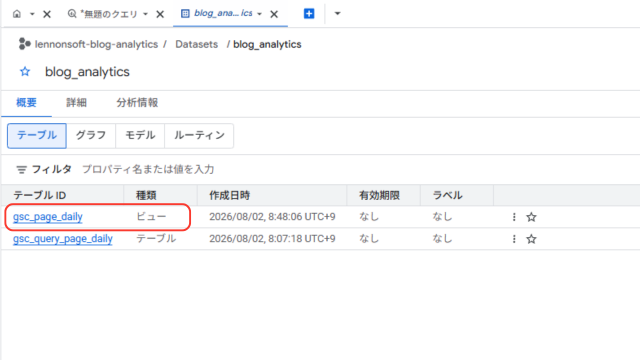The width and height of the screenshot is (640, 360).
Task: Go to lennonsoft-blog-analytics breadcrumb
Action: point(96,44)
